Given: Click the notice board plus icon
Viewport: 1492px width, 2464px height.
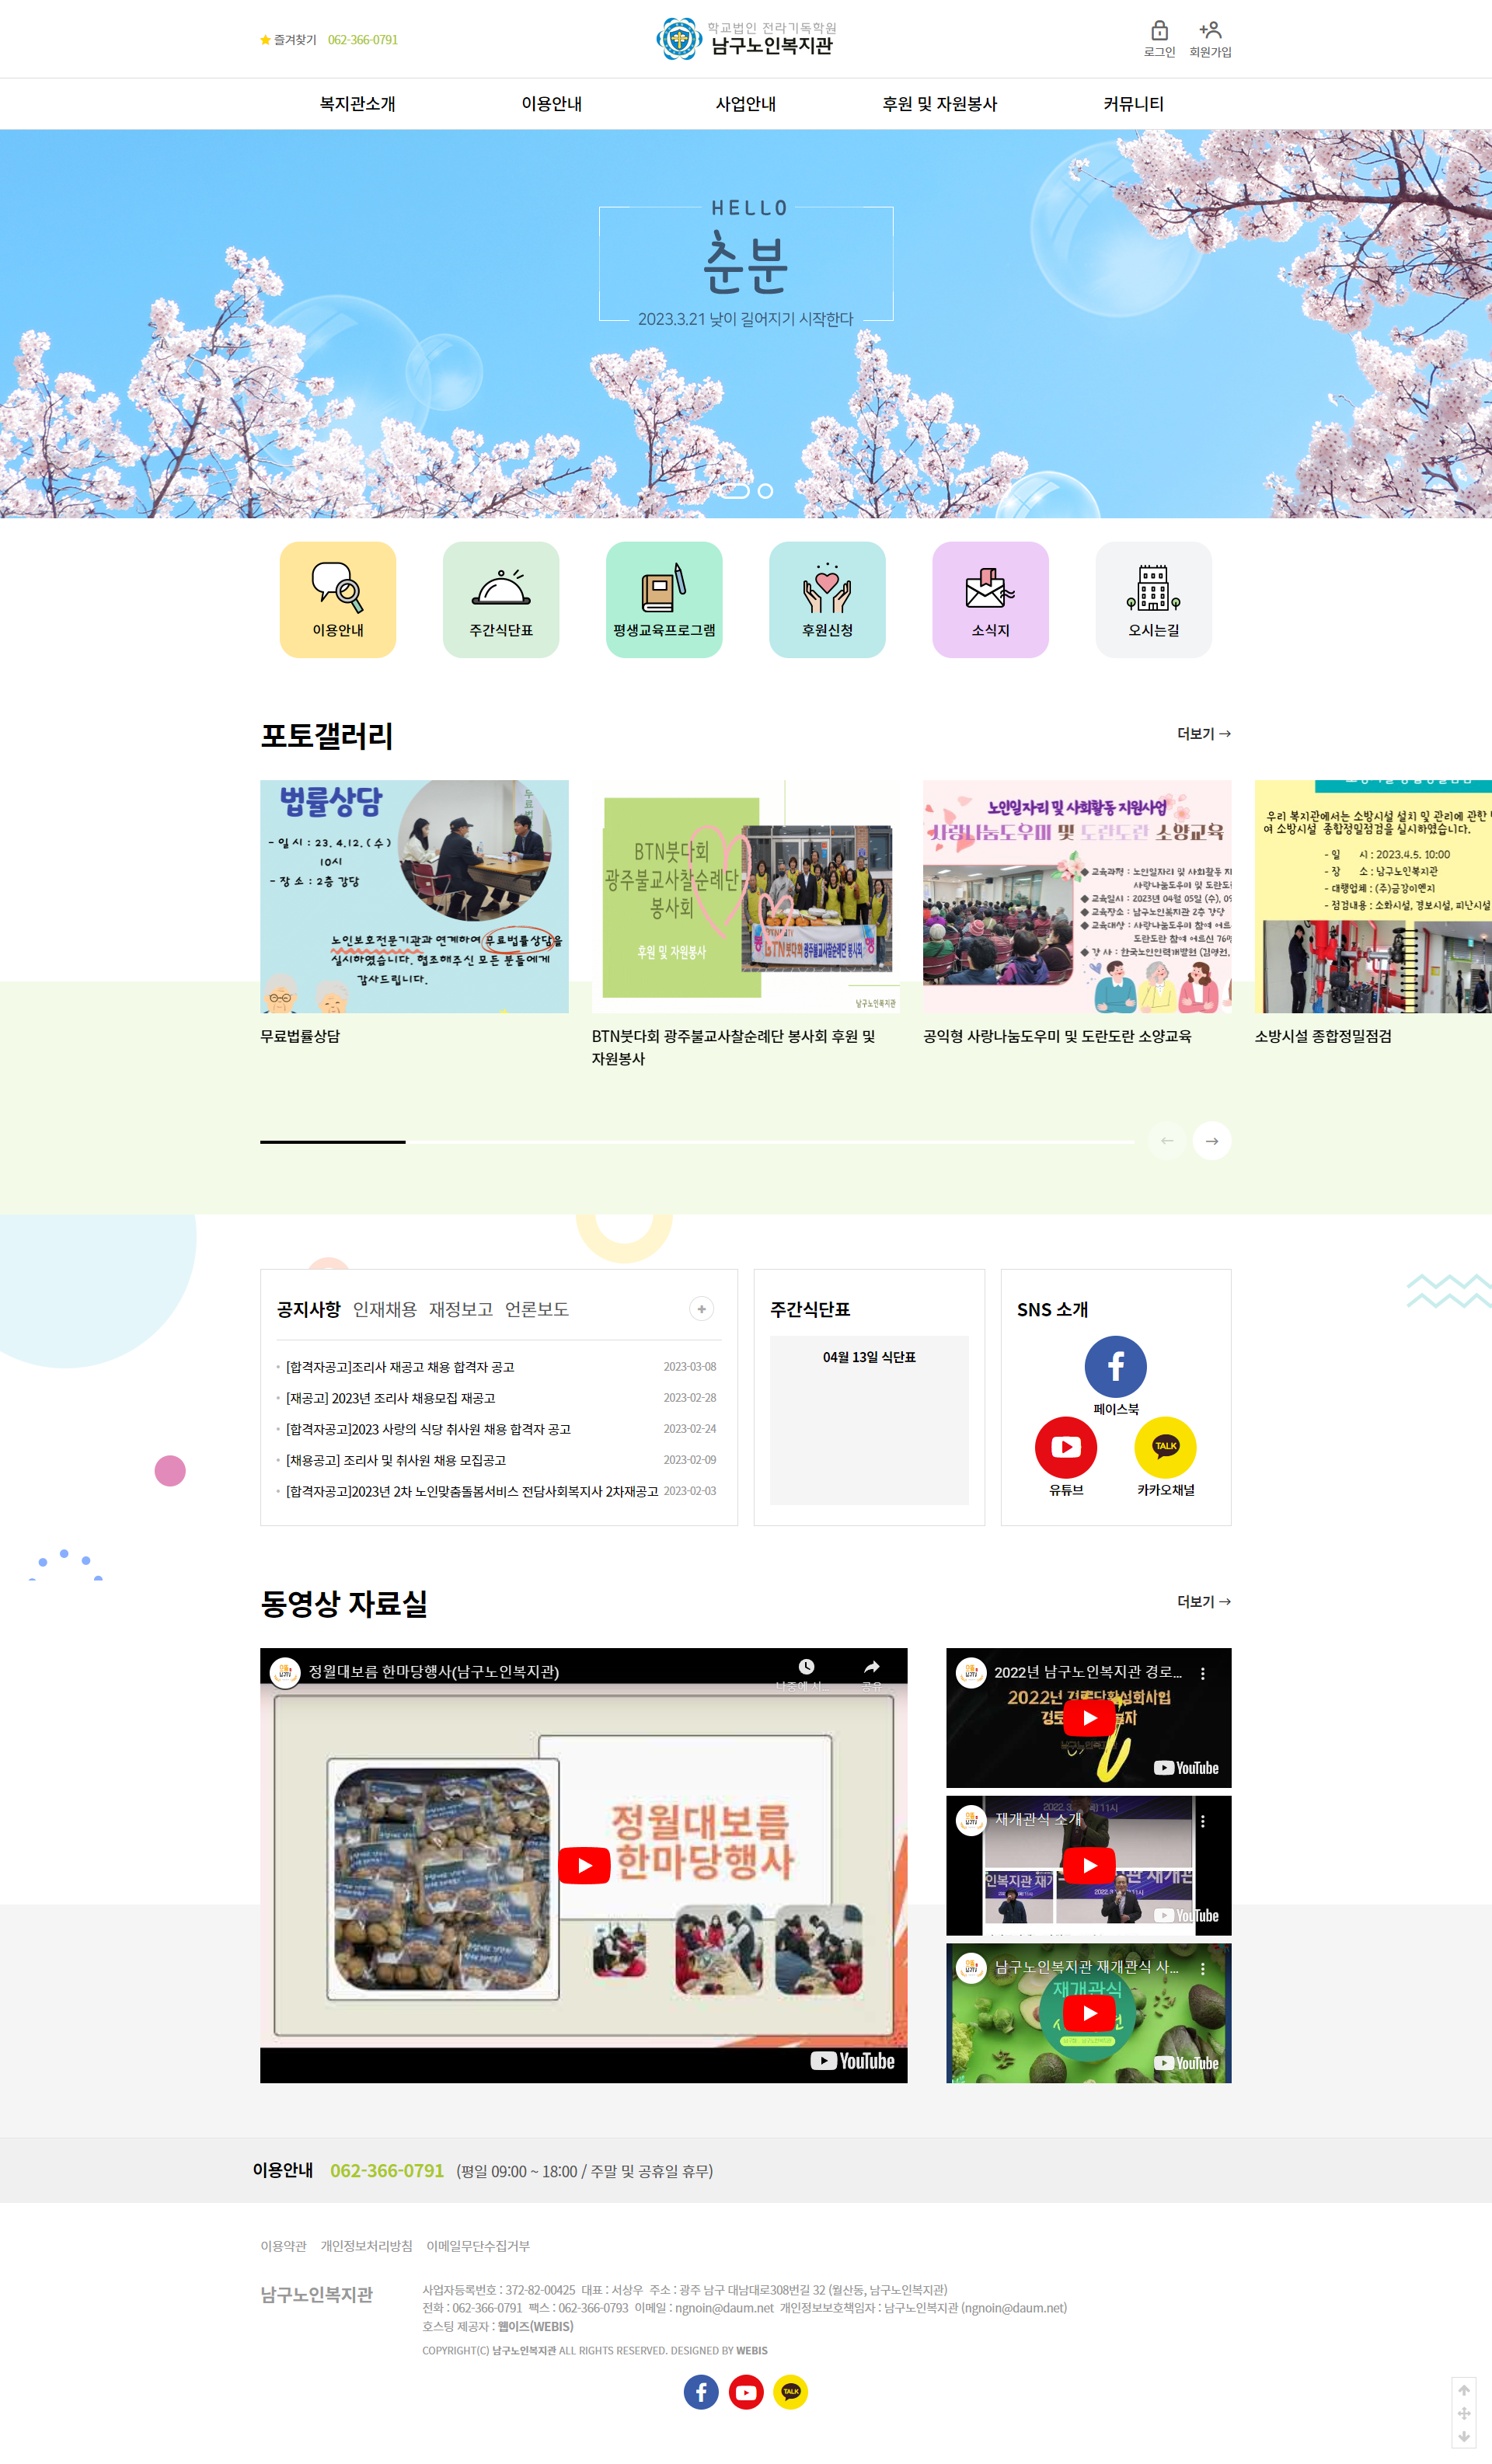Looking at the screenshot, I should tap(702, 1309).
